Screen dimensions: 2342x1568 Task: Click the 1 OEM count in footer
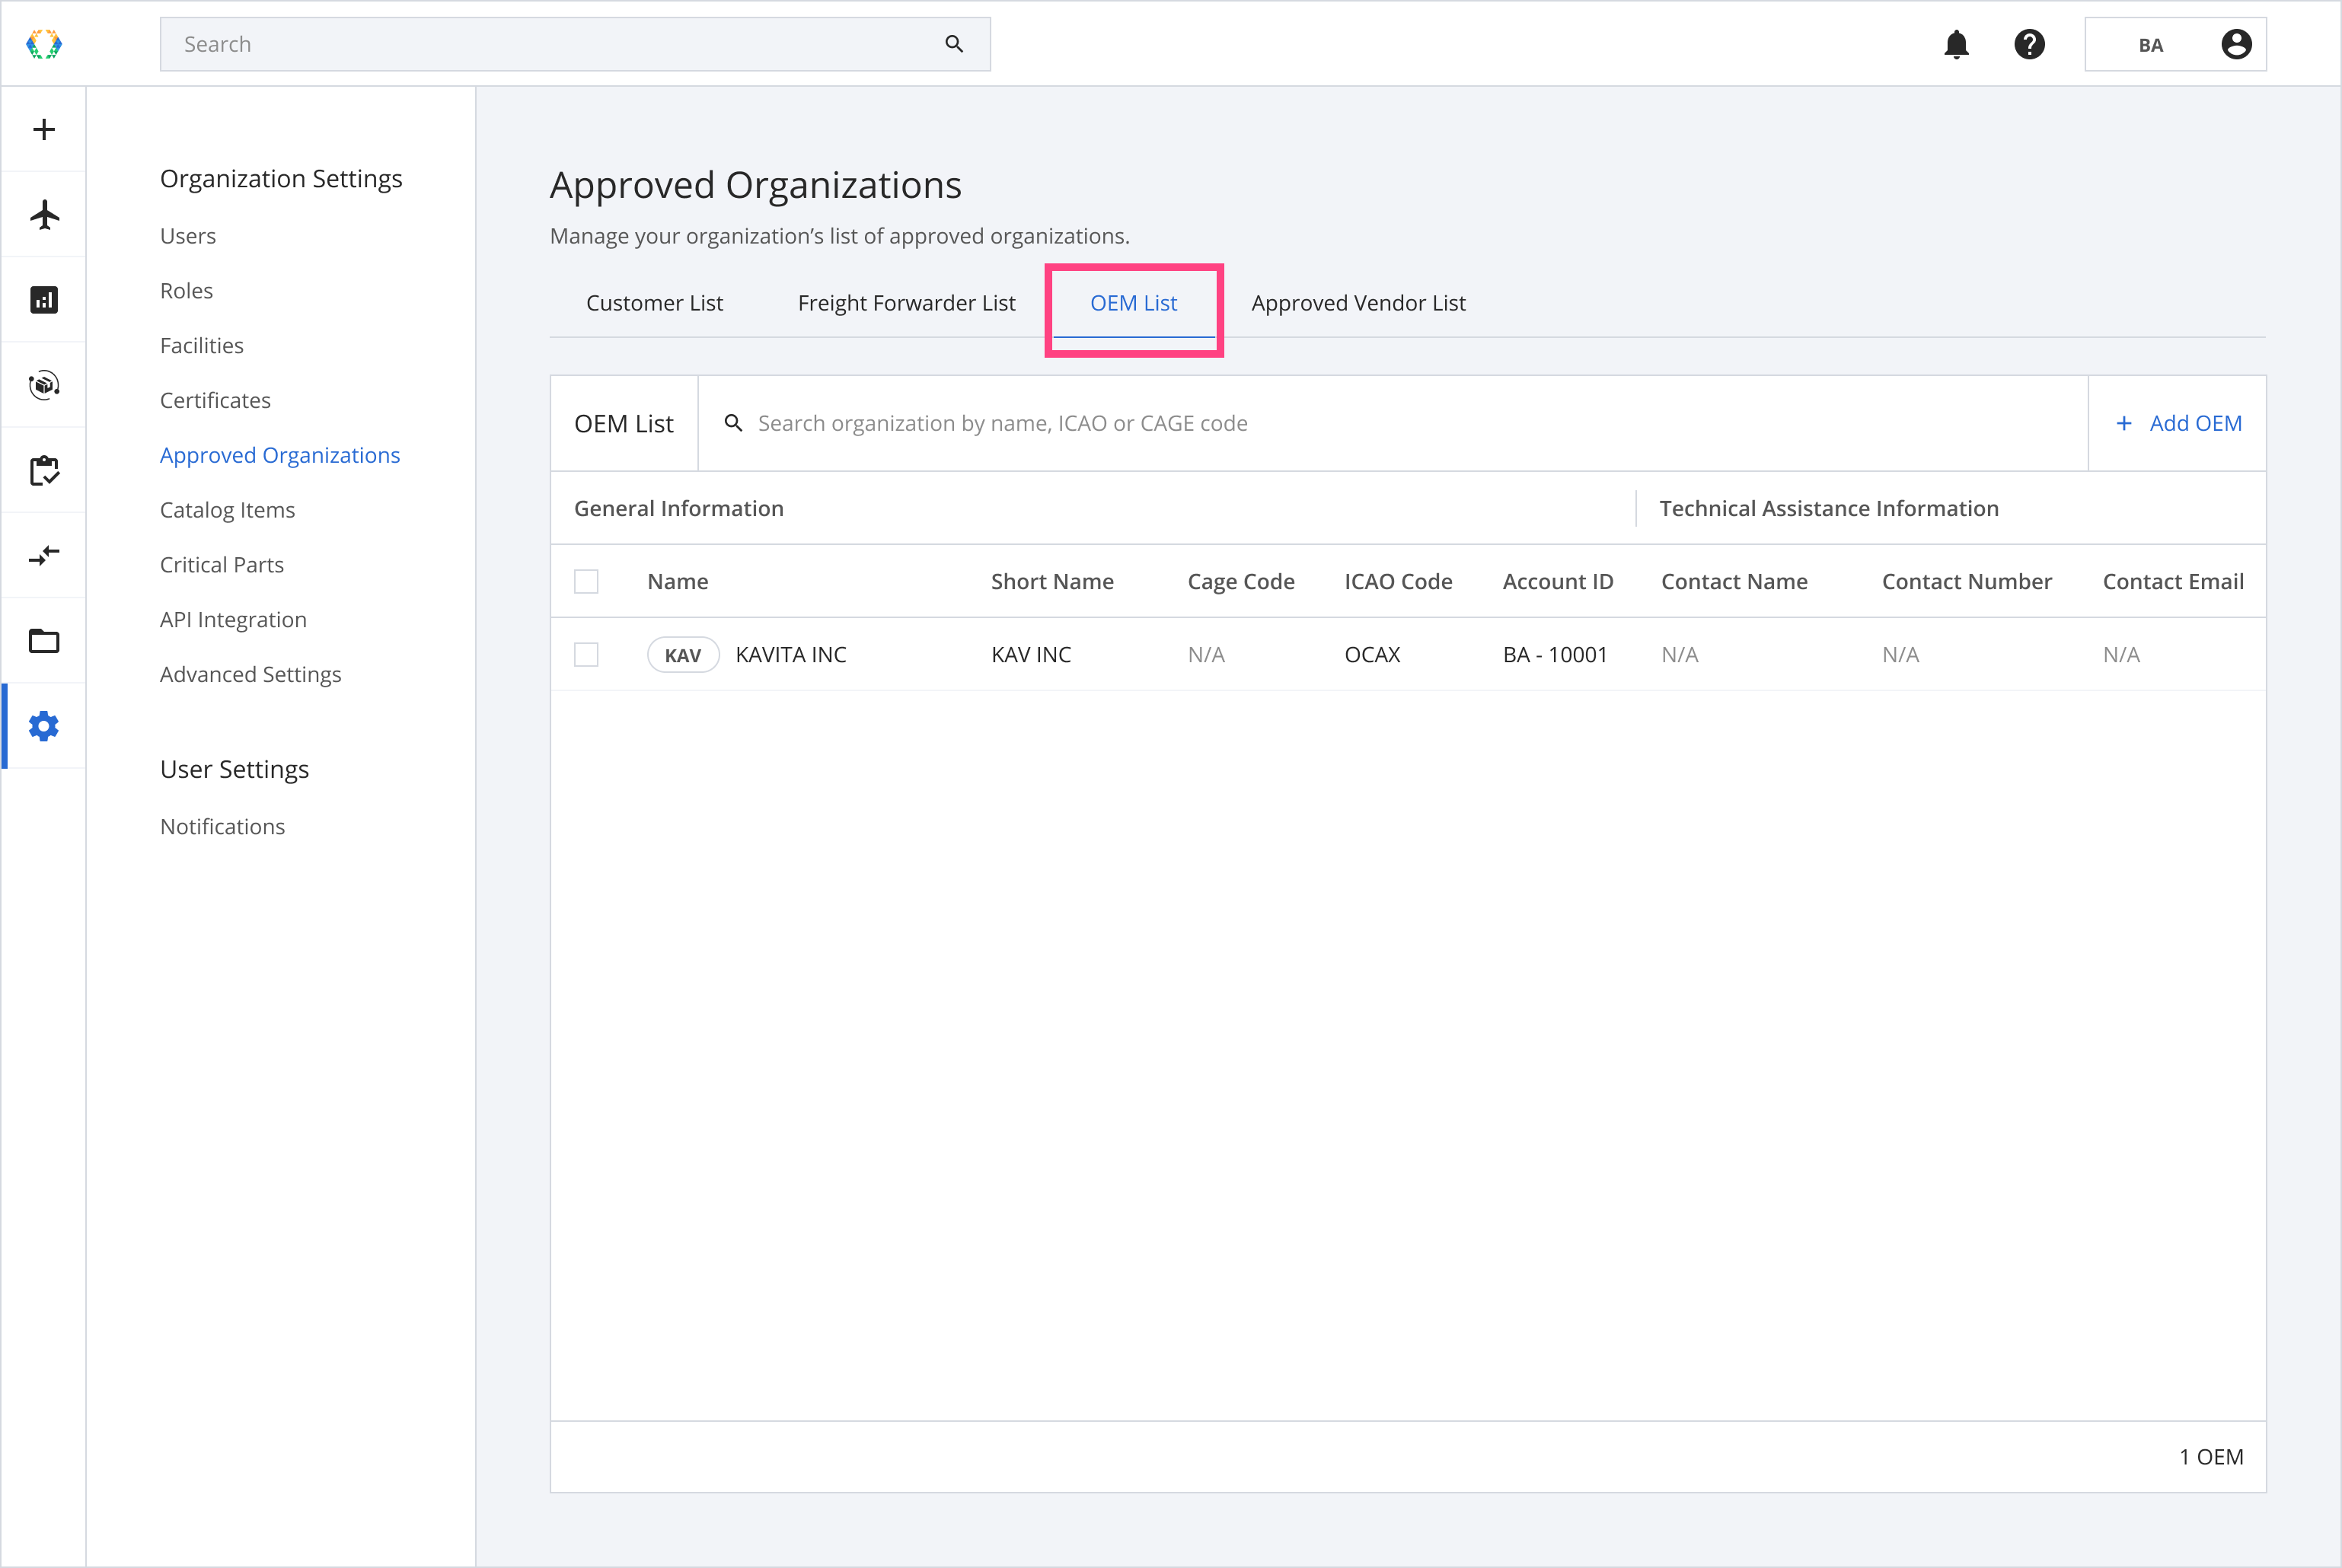pyautogui.click(x=2211, y=1457)
